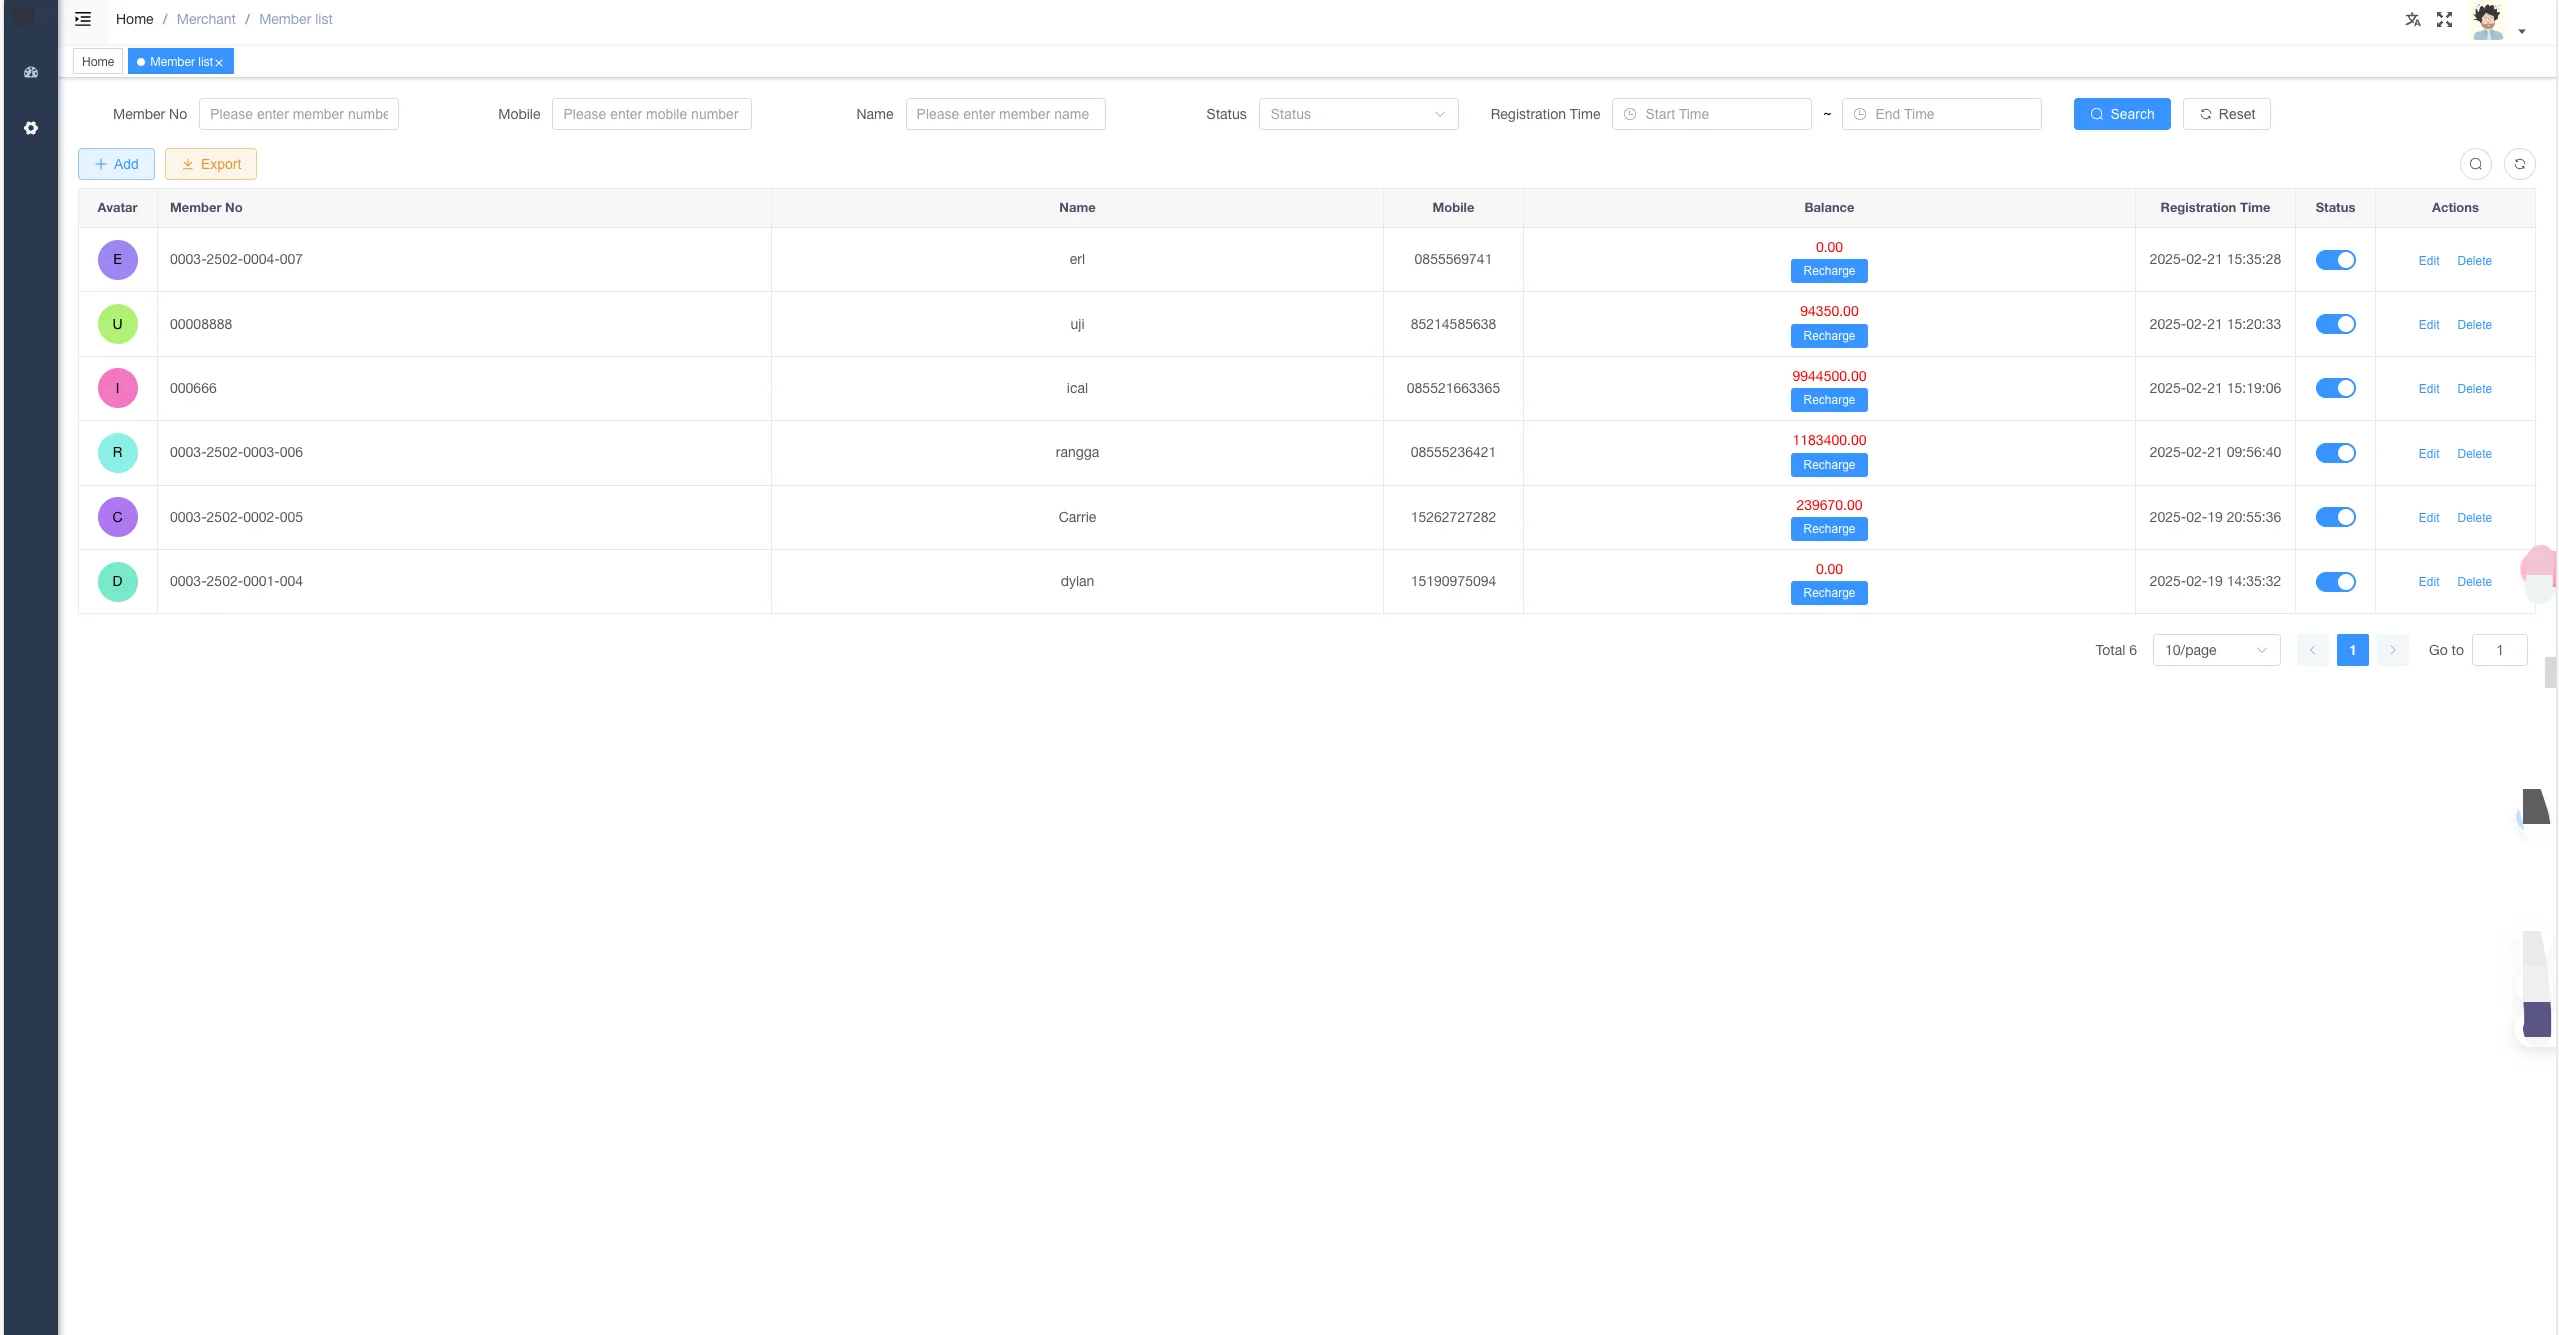Edit member erl
2559x1335 pixels.
tap(2428, 261)
